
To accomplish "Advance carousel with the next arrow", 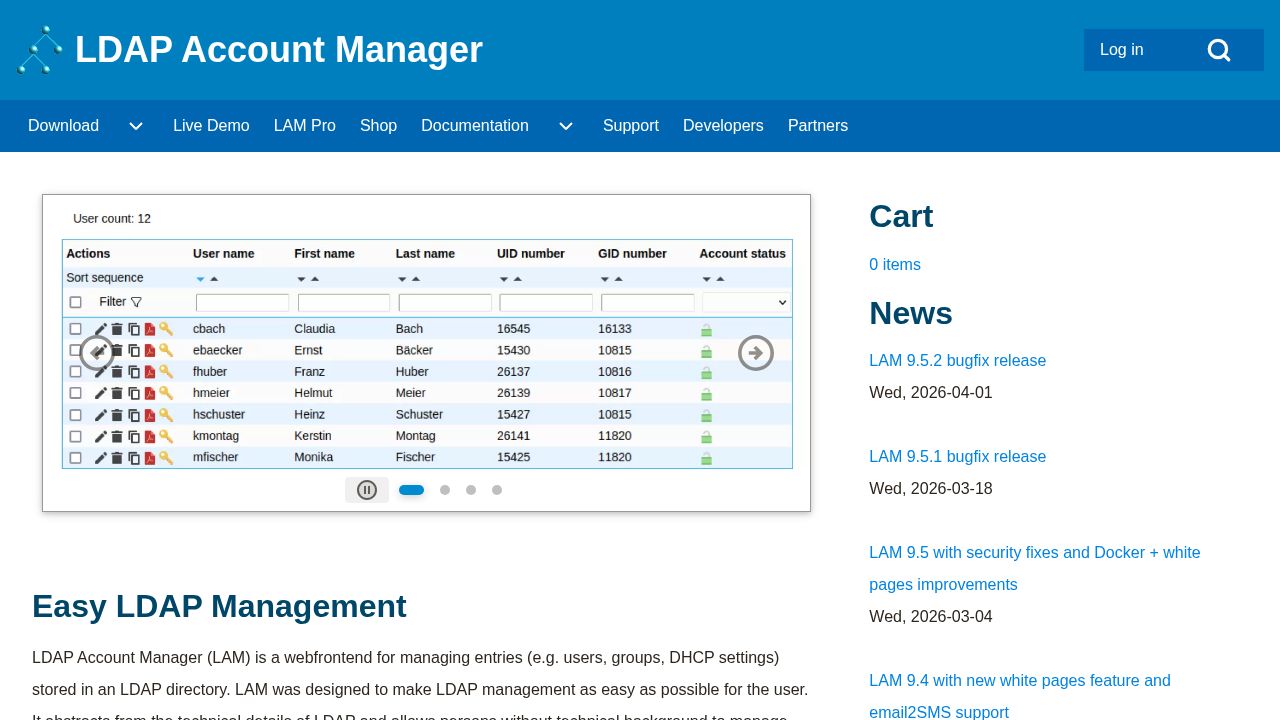I will coord(756,353).
